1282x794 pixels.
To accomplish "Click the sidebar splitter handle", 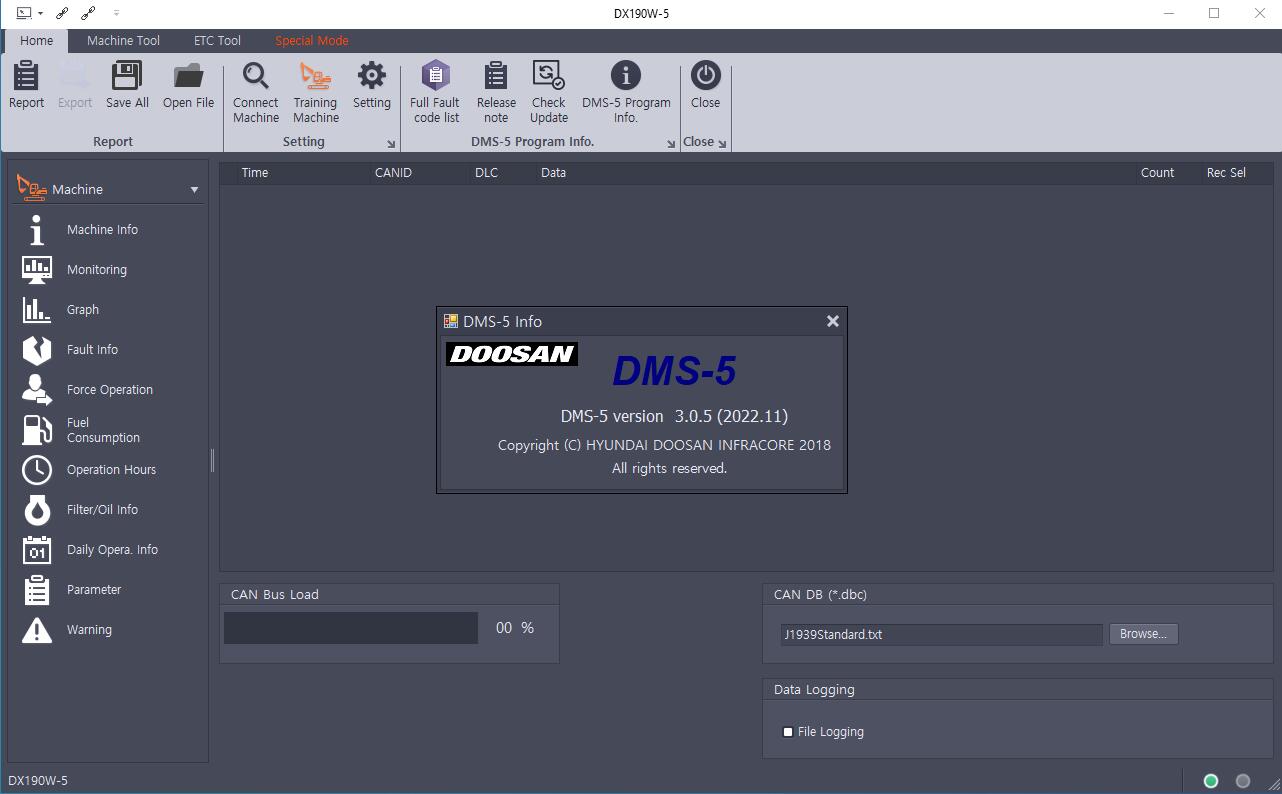I will (x=212, y=461).
